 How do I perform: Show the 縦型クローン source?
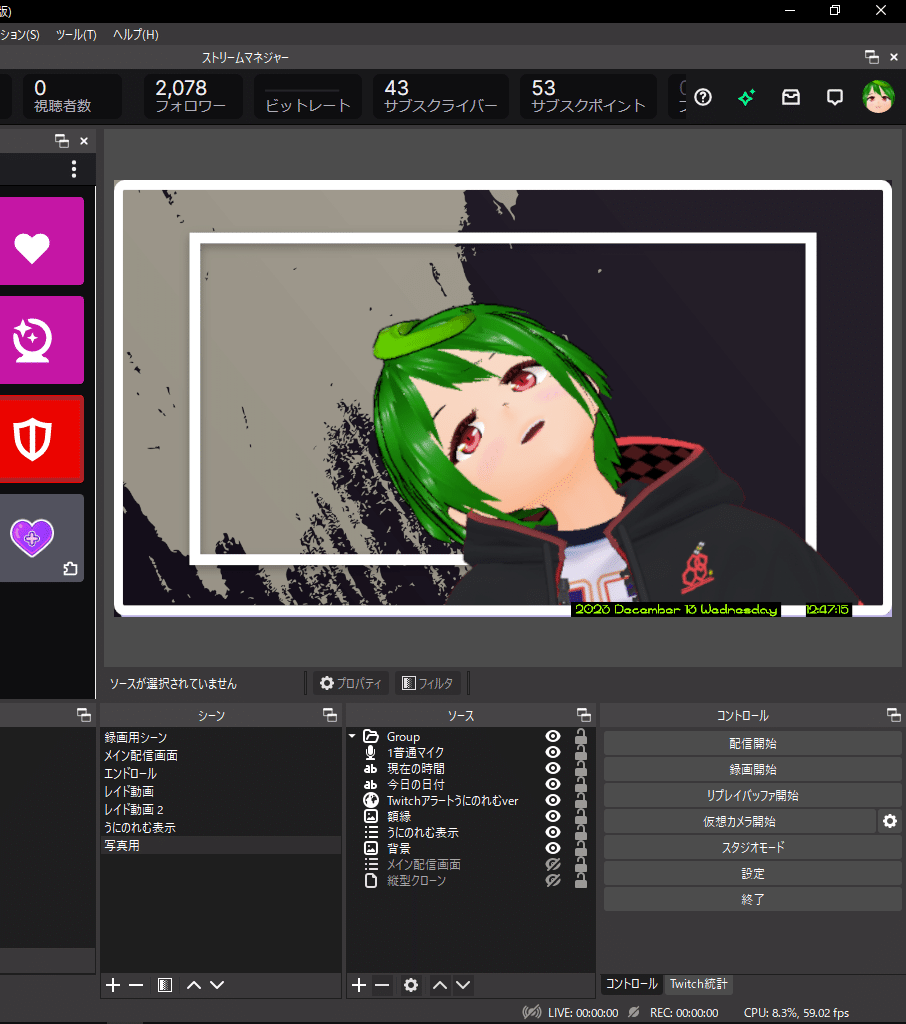click(553, 880)
